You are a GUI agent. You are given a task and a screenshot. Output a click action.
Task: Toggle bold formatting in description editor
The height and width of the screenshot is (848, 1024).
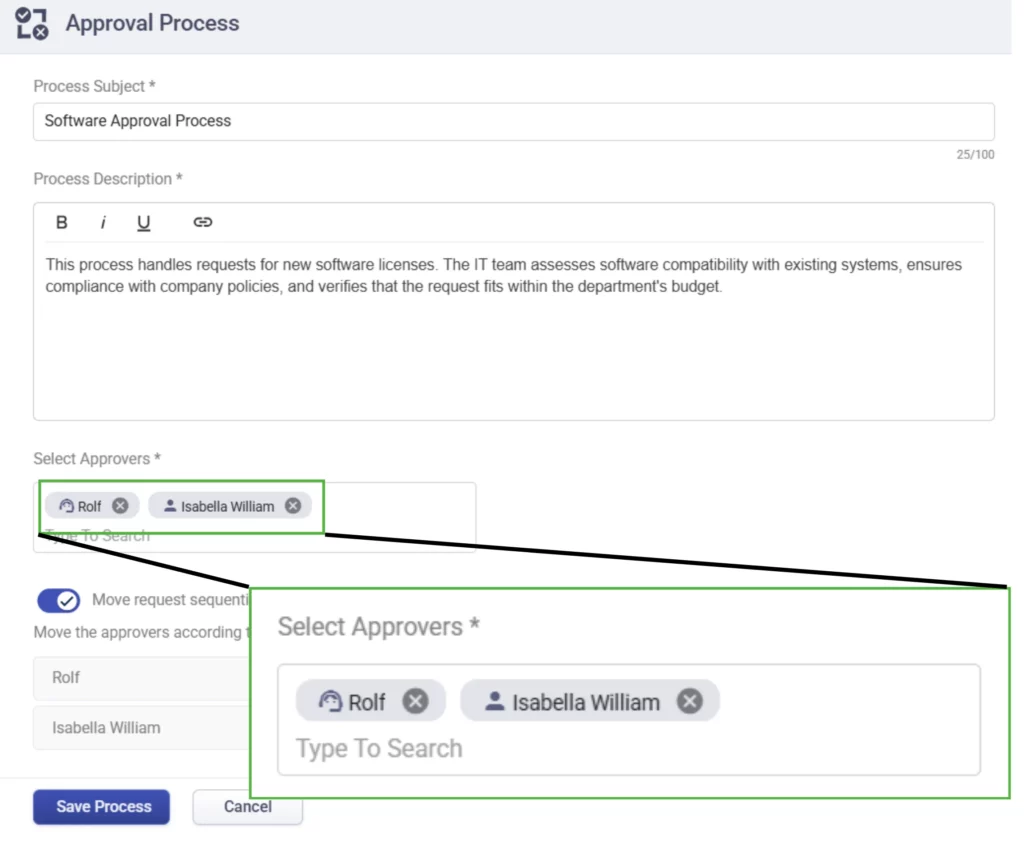point(62,222)
